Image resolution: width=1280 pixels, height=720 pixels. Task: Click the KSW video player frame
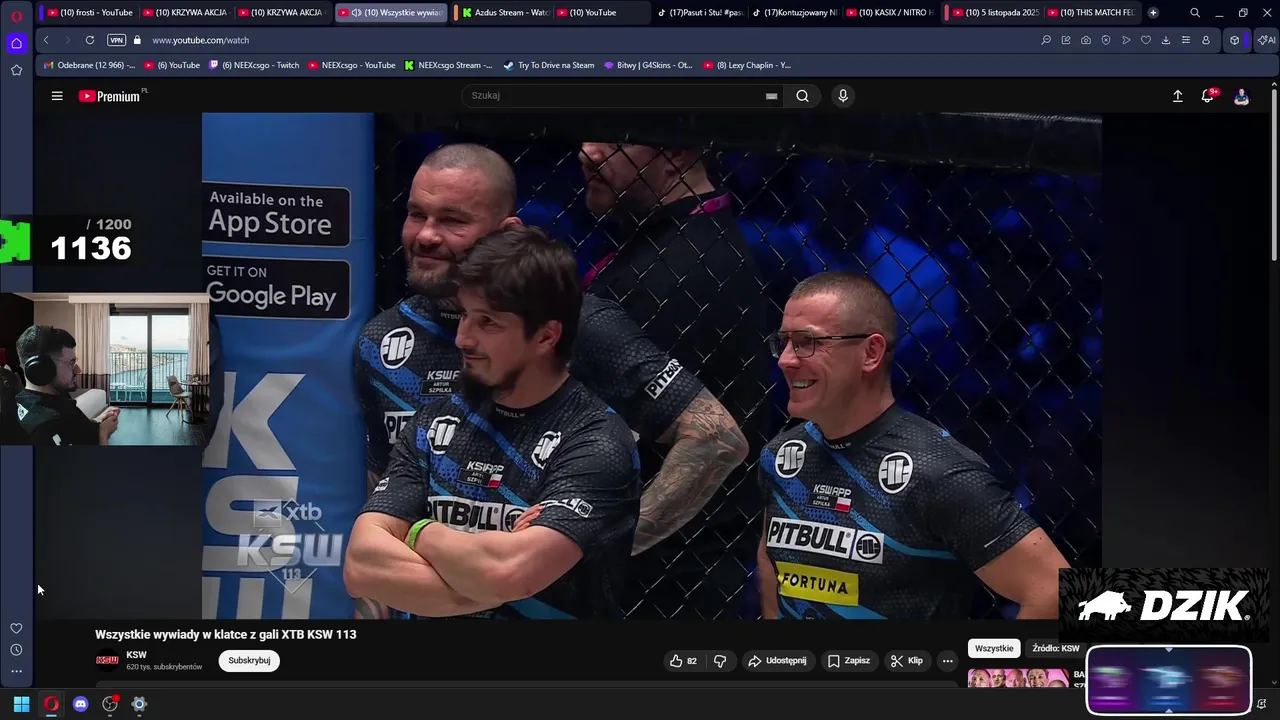(652, 365)
